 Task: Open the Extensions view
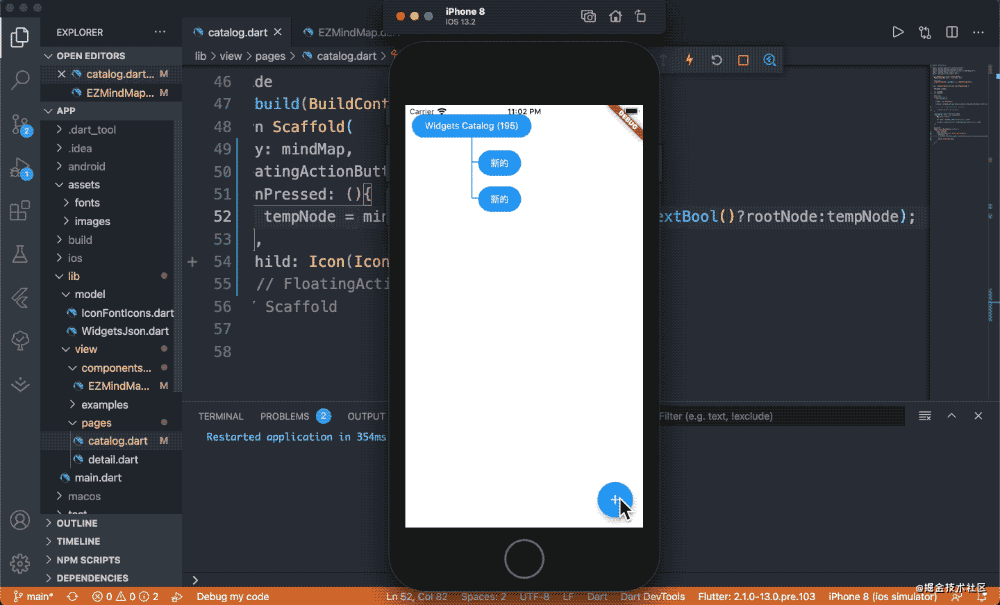(20, 210)
